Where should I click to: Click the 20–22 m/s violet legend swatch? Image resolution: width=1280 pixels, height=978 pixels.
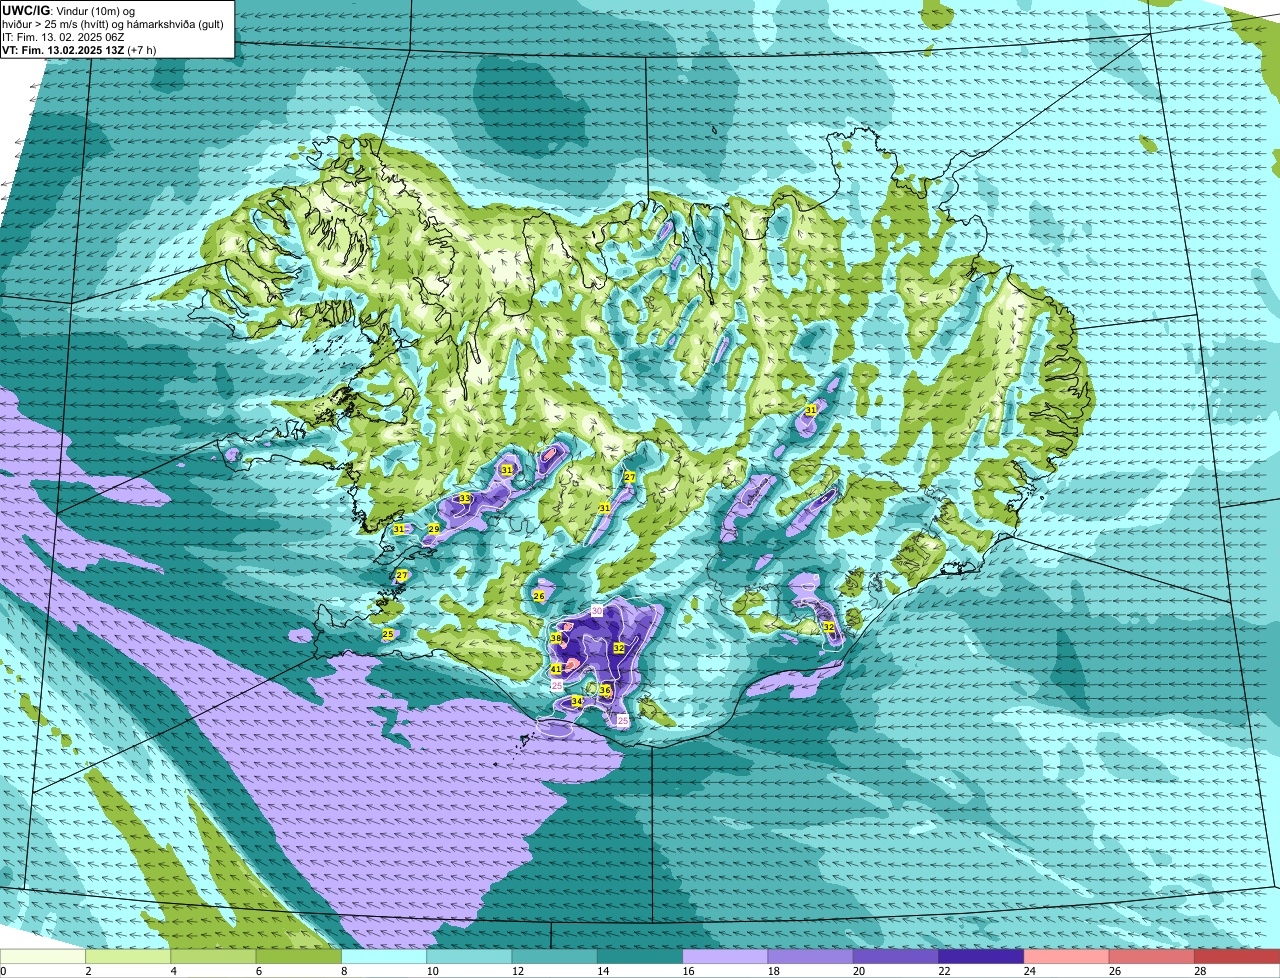[x=896, y=957]
